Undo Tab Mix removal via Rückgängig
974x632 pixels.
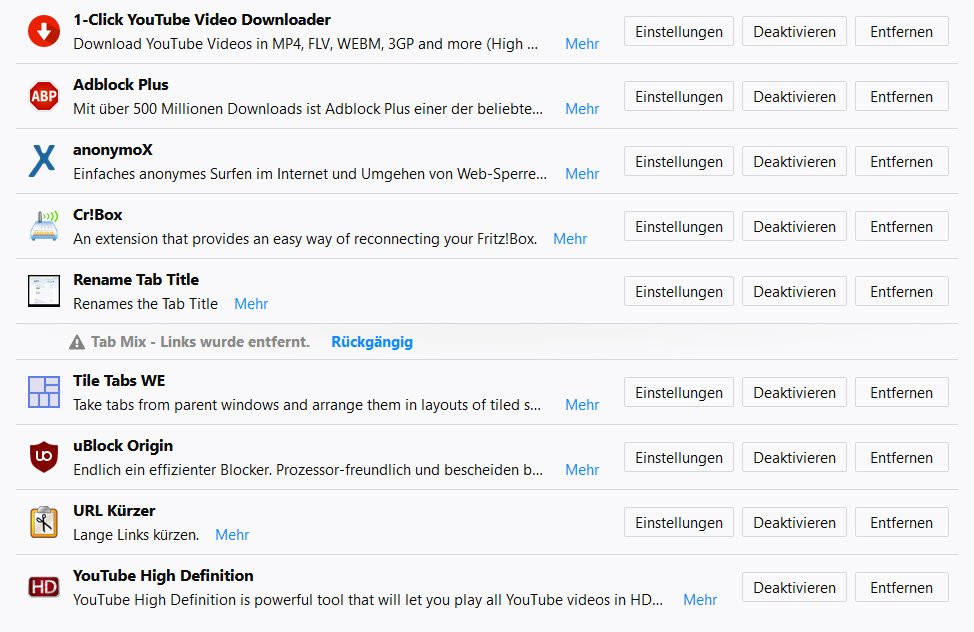[x=372, y=342]
